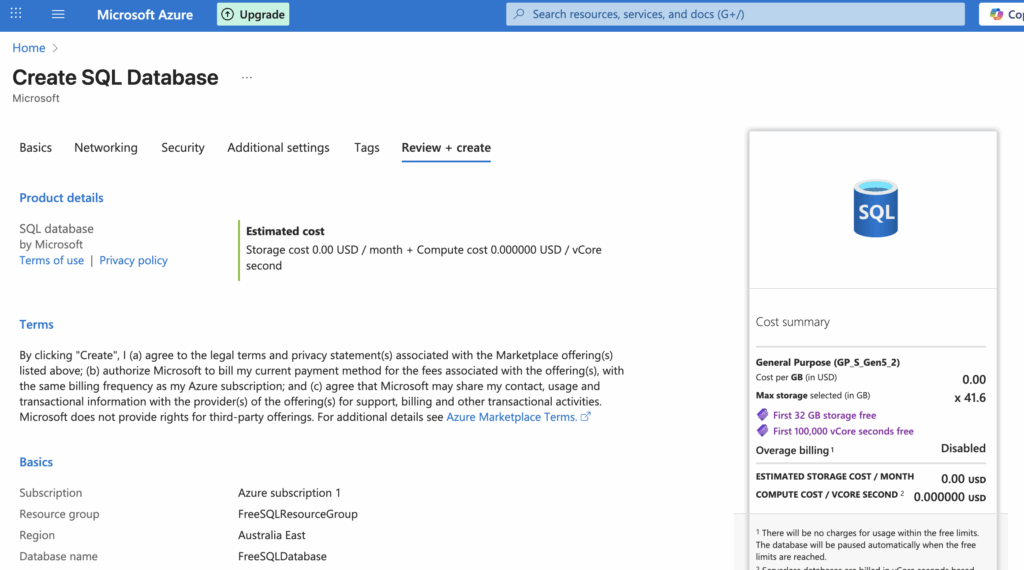Viewport: 1024px width, 570px height.
Task: Open the ellipsis menu next to Create SQL Database
Action: click(246, 77)
